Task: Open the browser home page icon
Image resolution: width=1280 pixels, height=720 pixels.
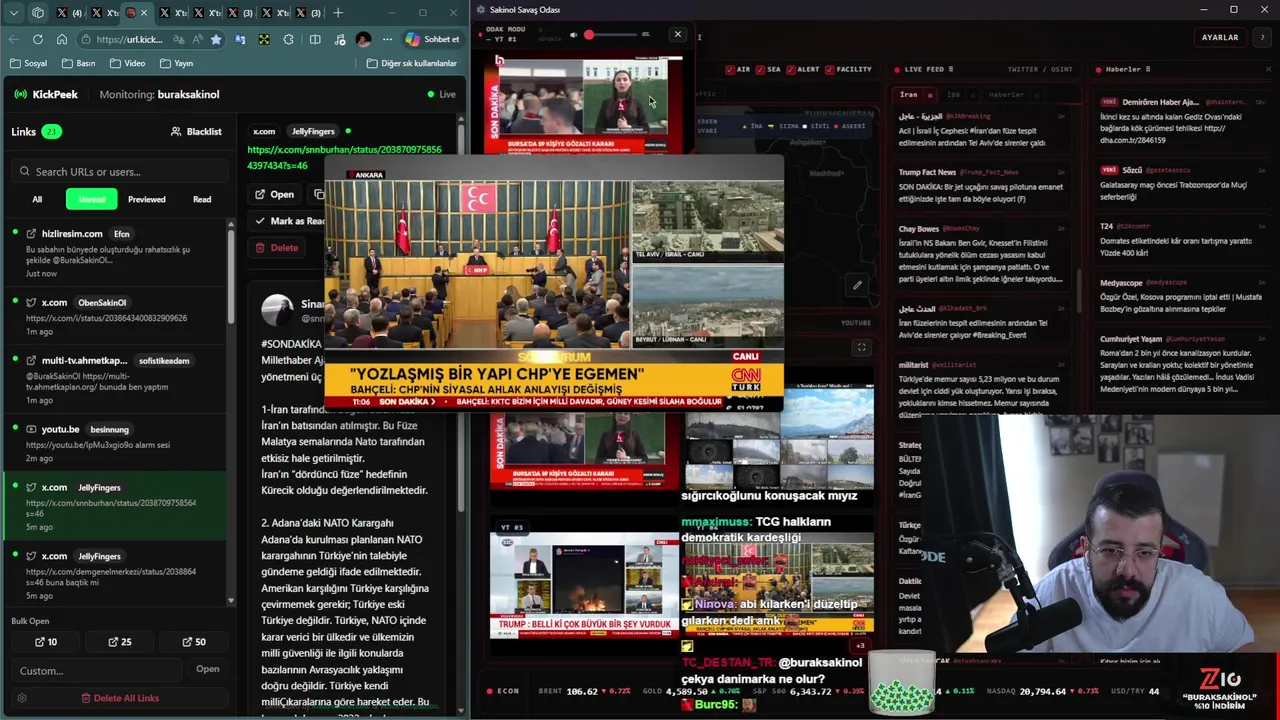Action: coord(62,39)
